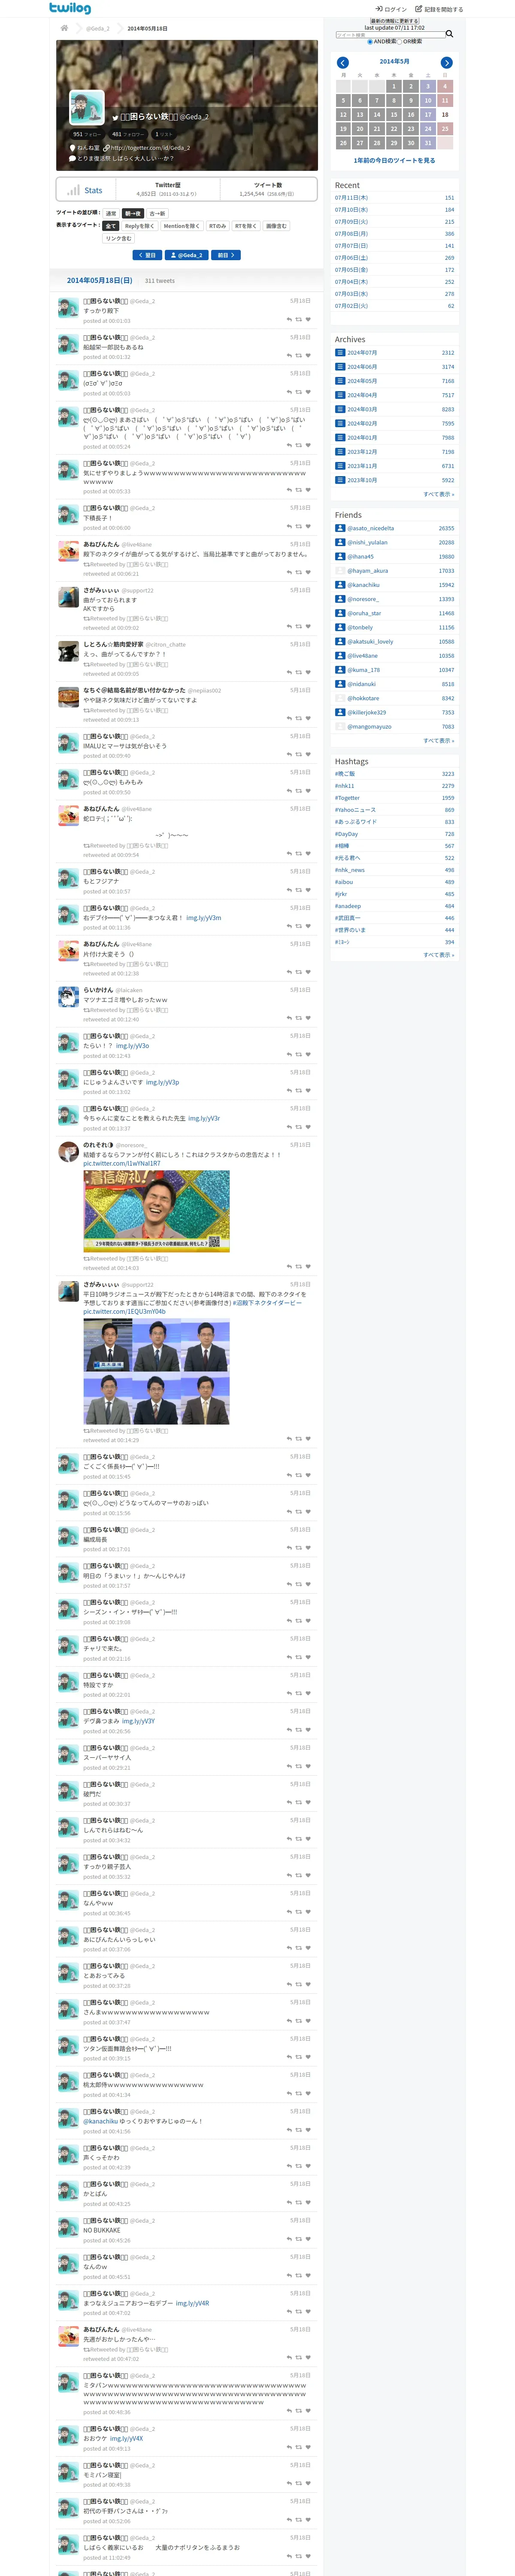Click user icon beside @nishi_yulalan

(x=340, y=542)
